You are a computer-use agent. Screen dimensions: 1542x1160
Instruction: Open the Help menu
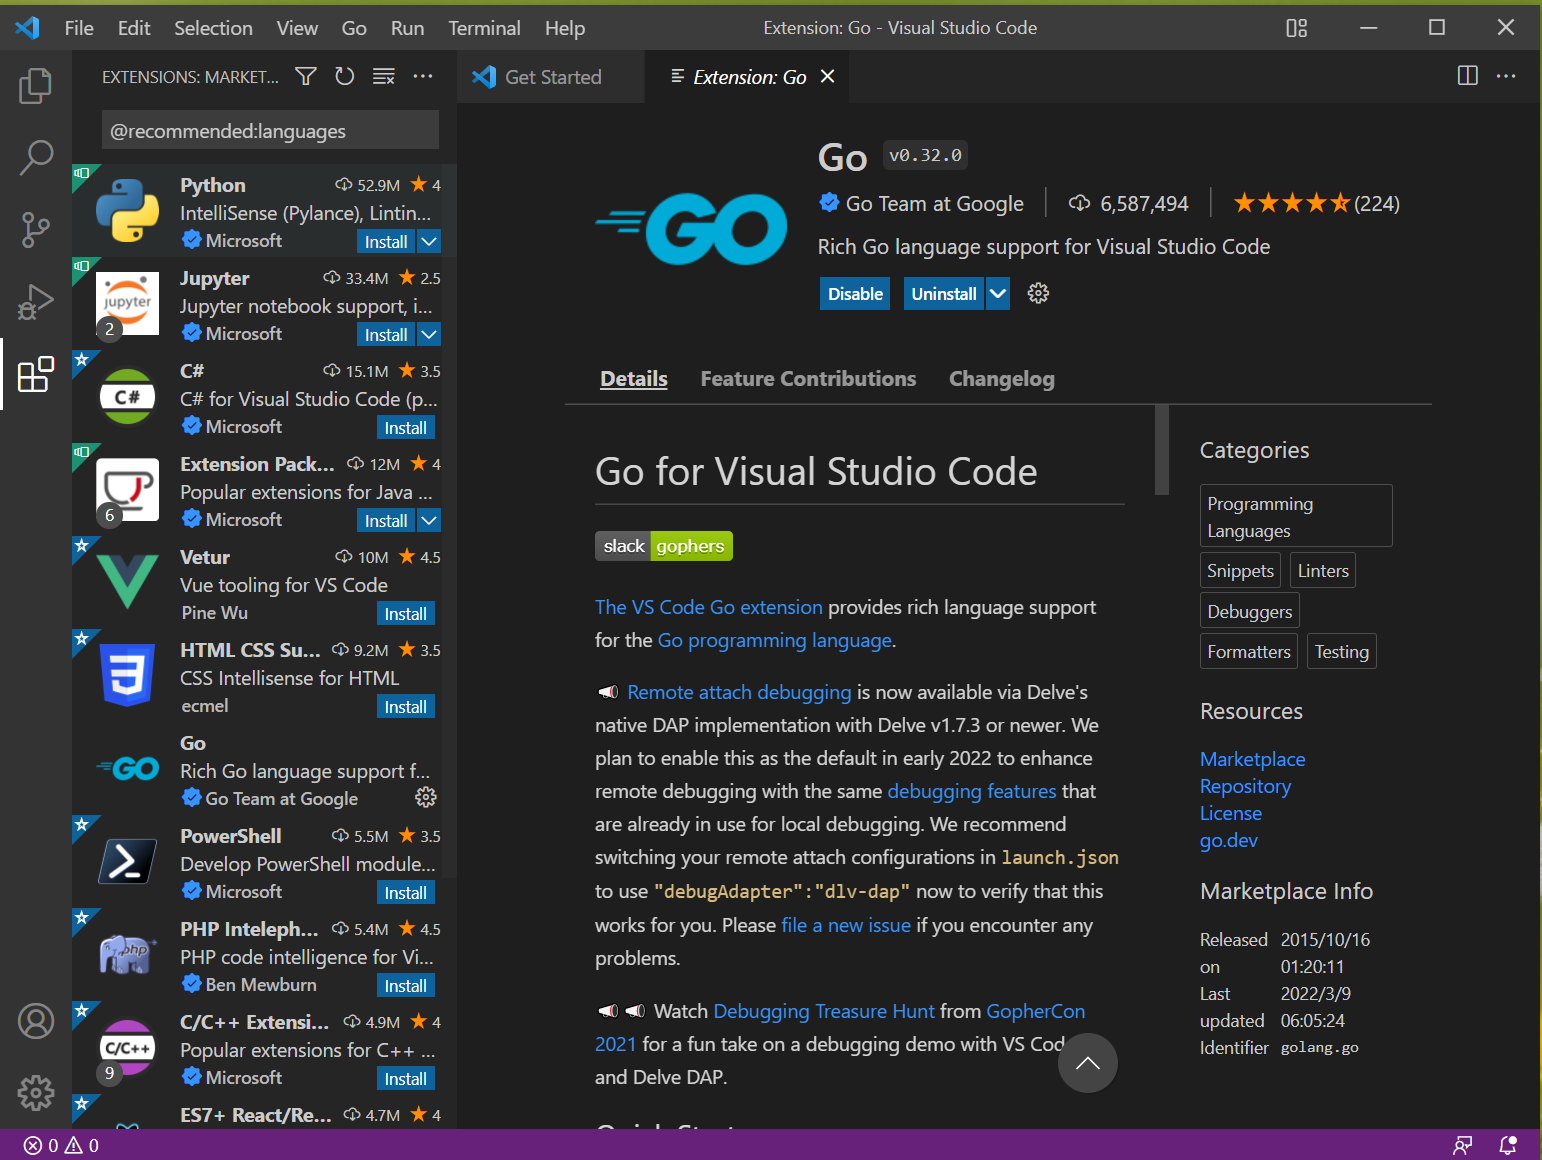click(x=565, y=28)
